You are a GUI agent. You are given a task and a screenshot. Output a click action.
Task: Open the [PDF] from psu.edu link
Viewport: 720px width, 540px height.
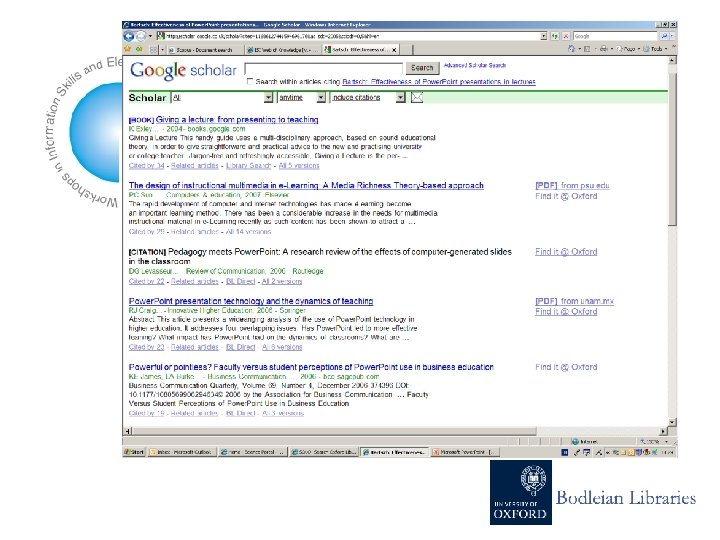pos(572,186)
